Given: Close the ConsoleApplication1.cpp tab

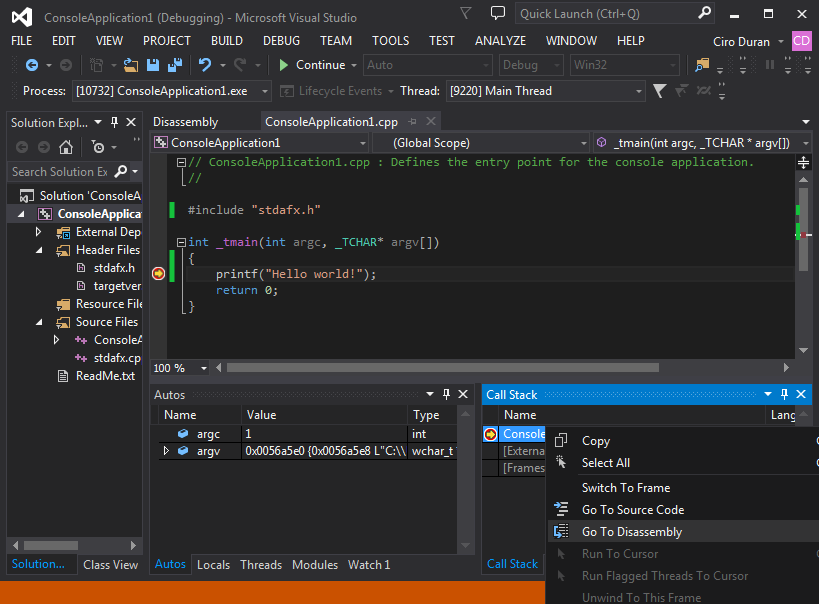Looking at the screenshot, I should 431,121.
